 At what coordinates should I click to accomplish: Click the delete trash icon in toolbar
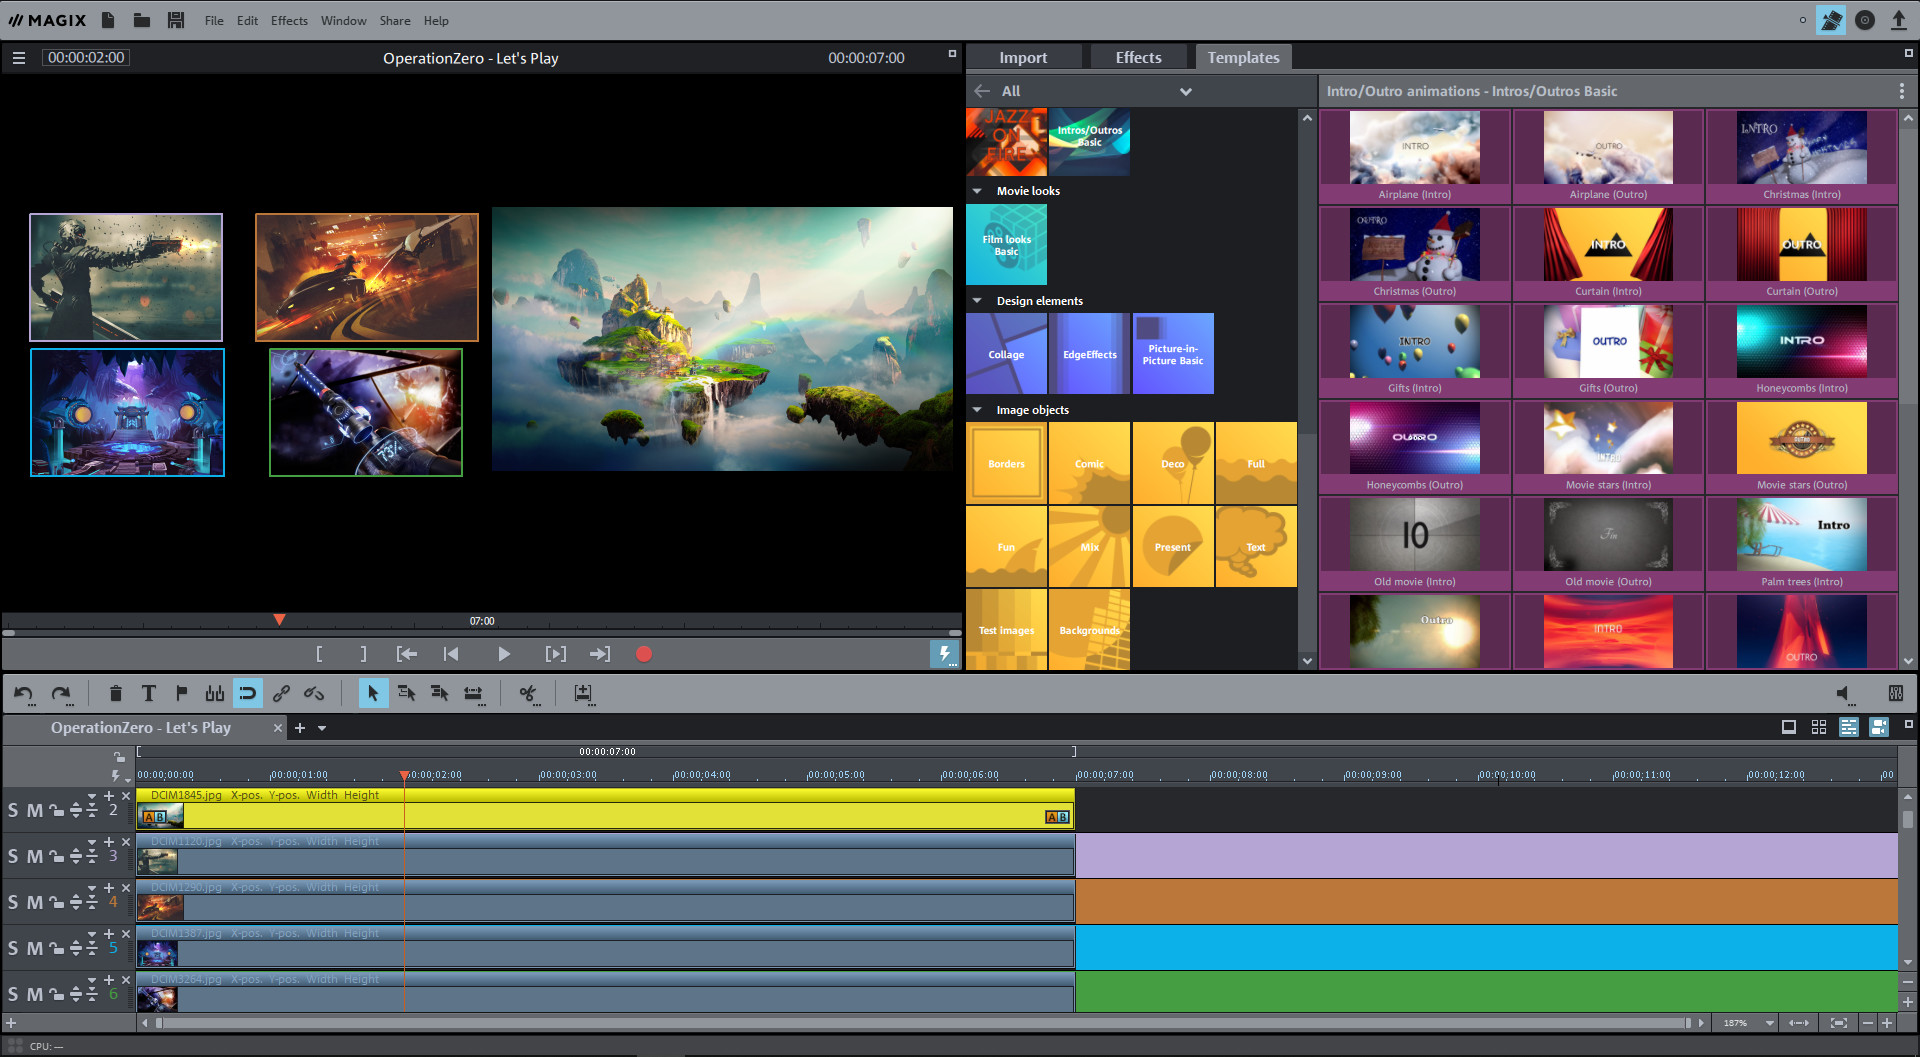coord(116,693)
